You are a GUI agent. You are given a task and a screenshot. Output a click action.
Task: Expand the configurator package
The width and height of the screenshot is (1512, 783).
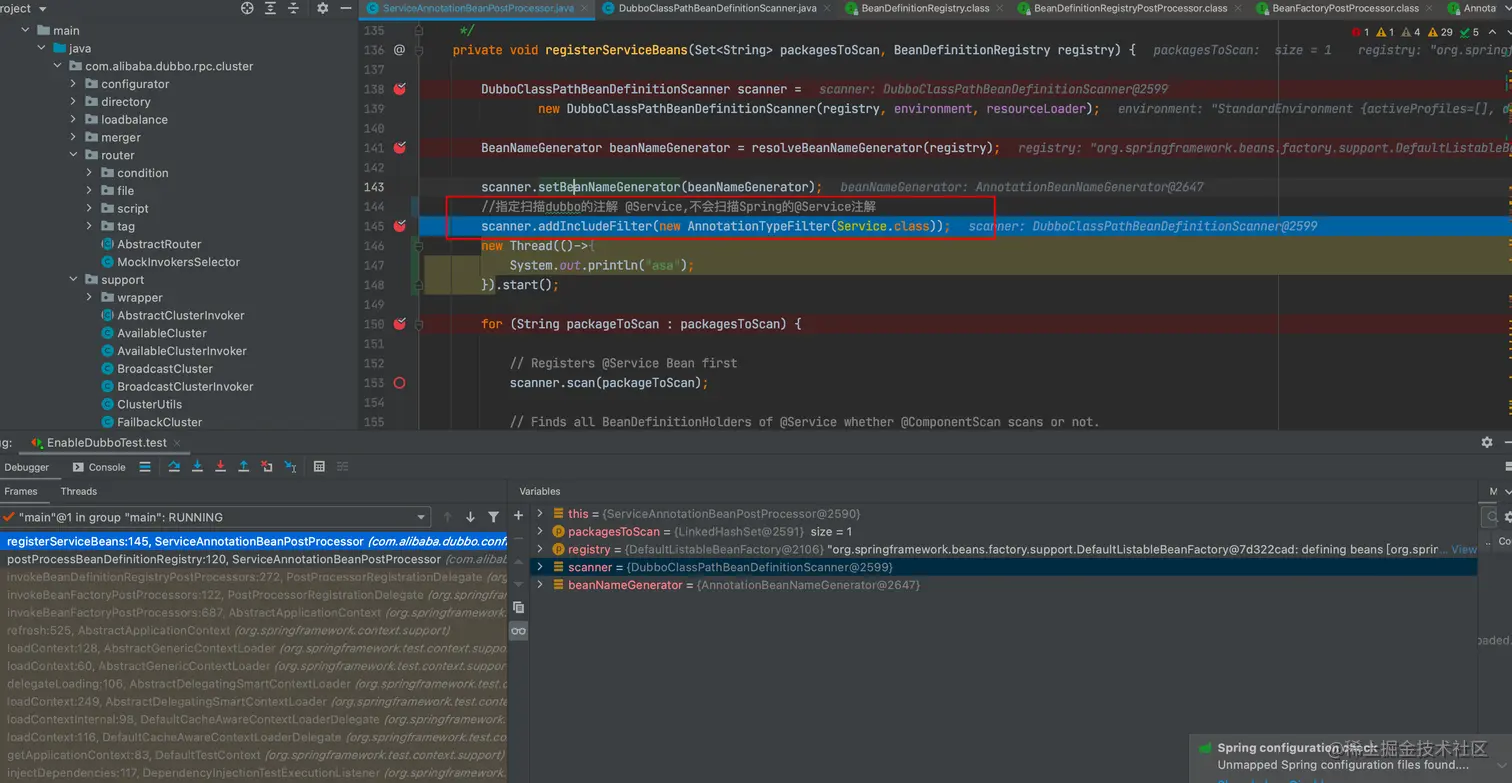coord(73,84)
